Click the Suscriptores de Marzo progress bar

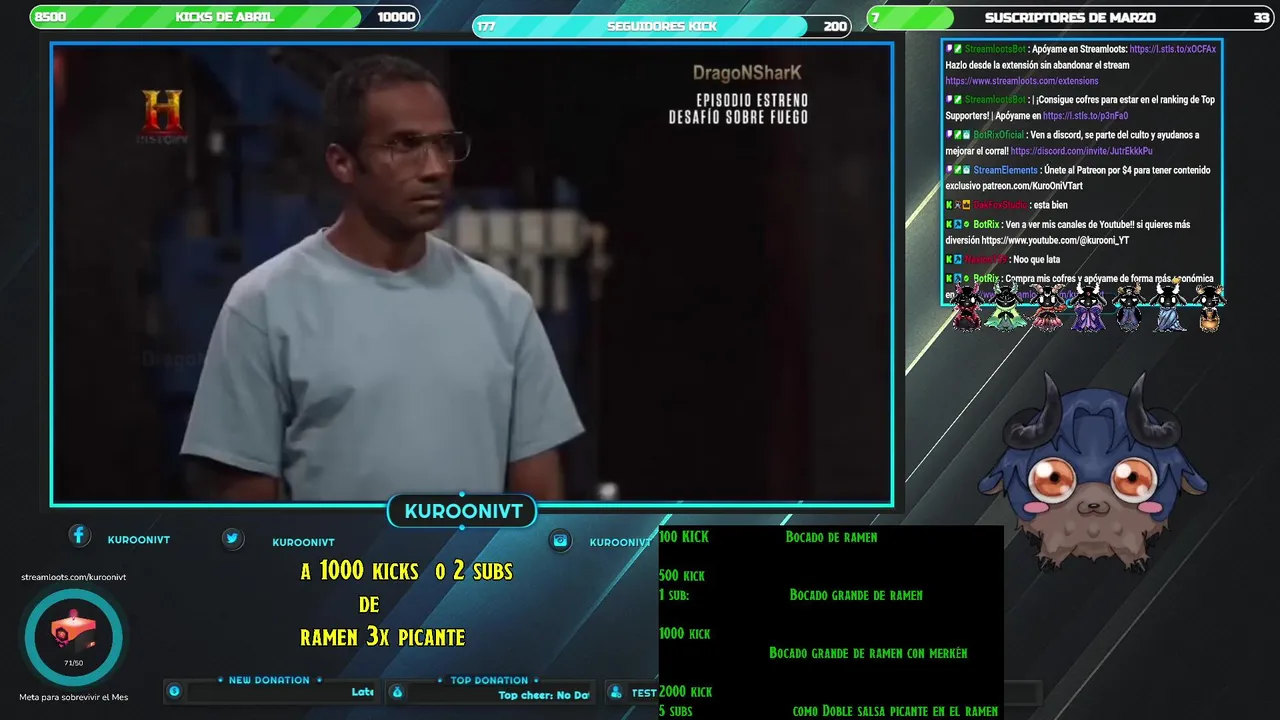[1071, 17]
